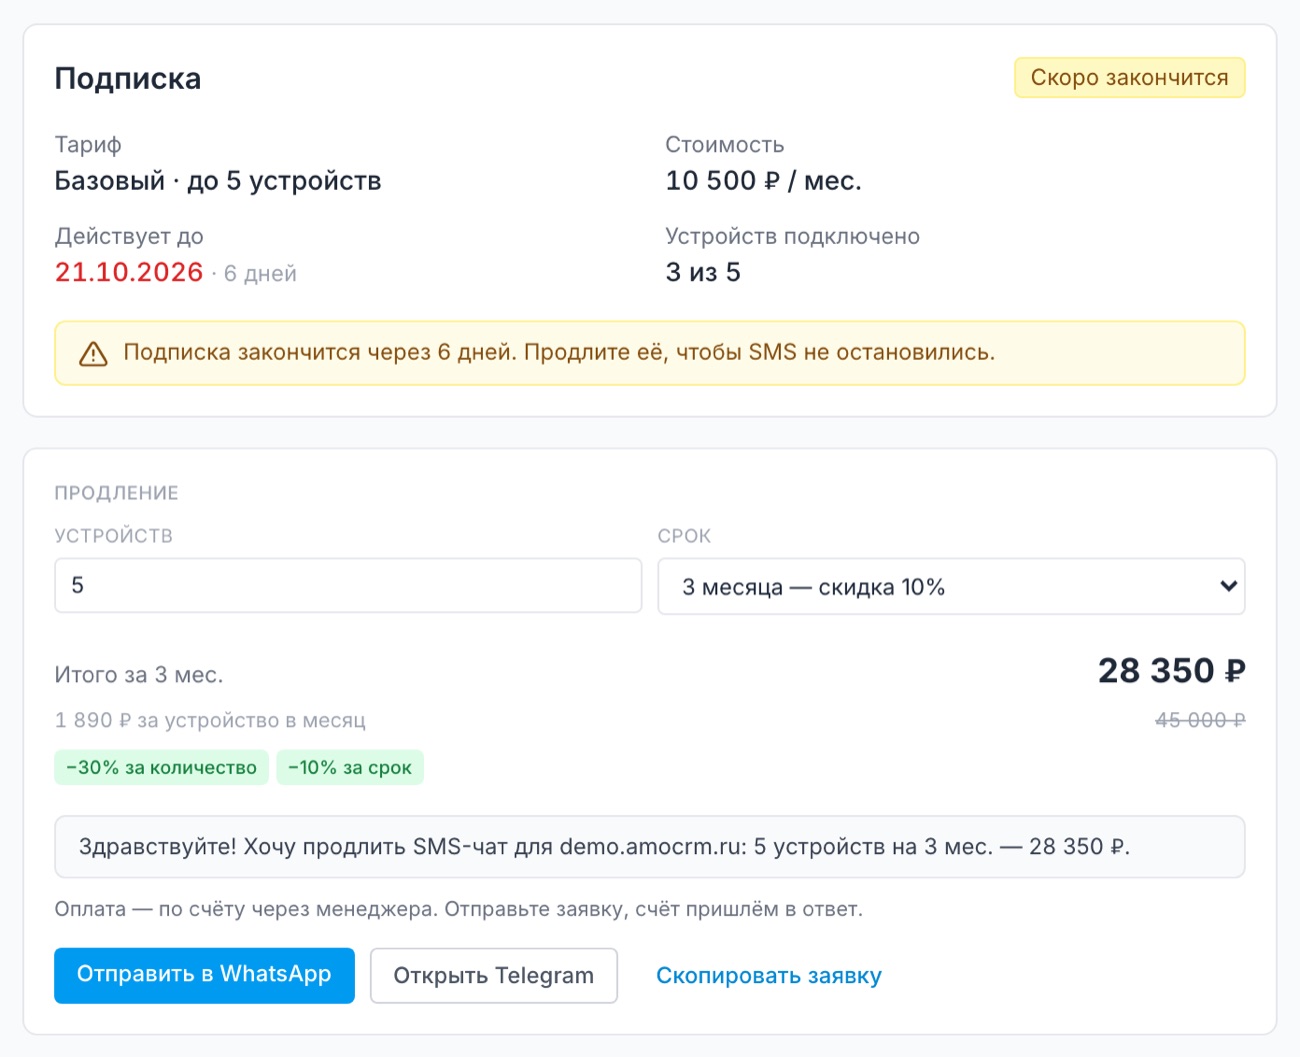Click the 'Скоро закончится' status badge
This screenshot has height=1057, width=1300.
pyautogui.click(x=1130, y=78)
